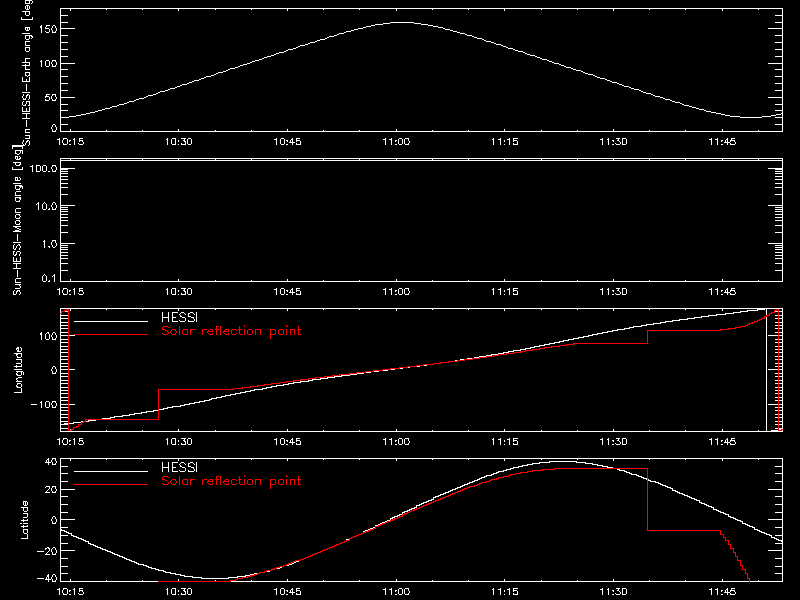800x600 pixels.
Task: Click white HESSI legend line in Latitude plot
Action: tap(111, 471)
